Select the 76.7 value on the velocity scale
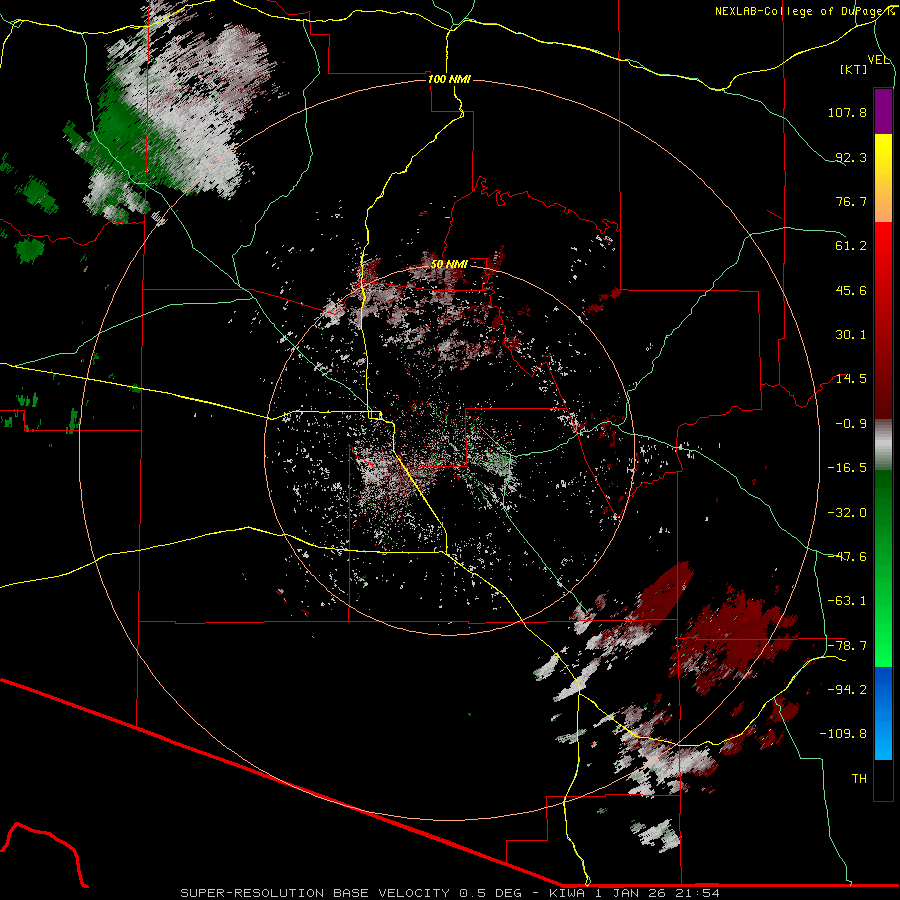 (851, 201)
